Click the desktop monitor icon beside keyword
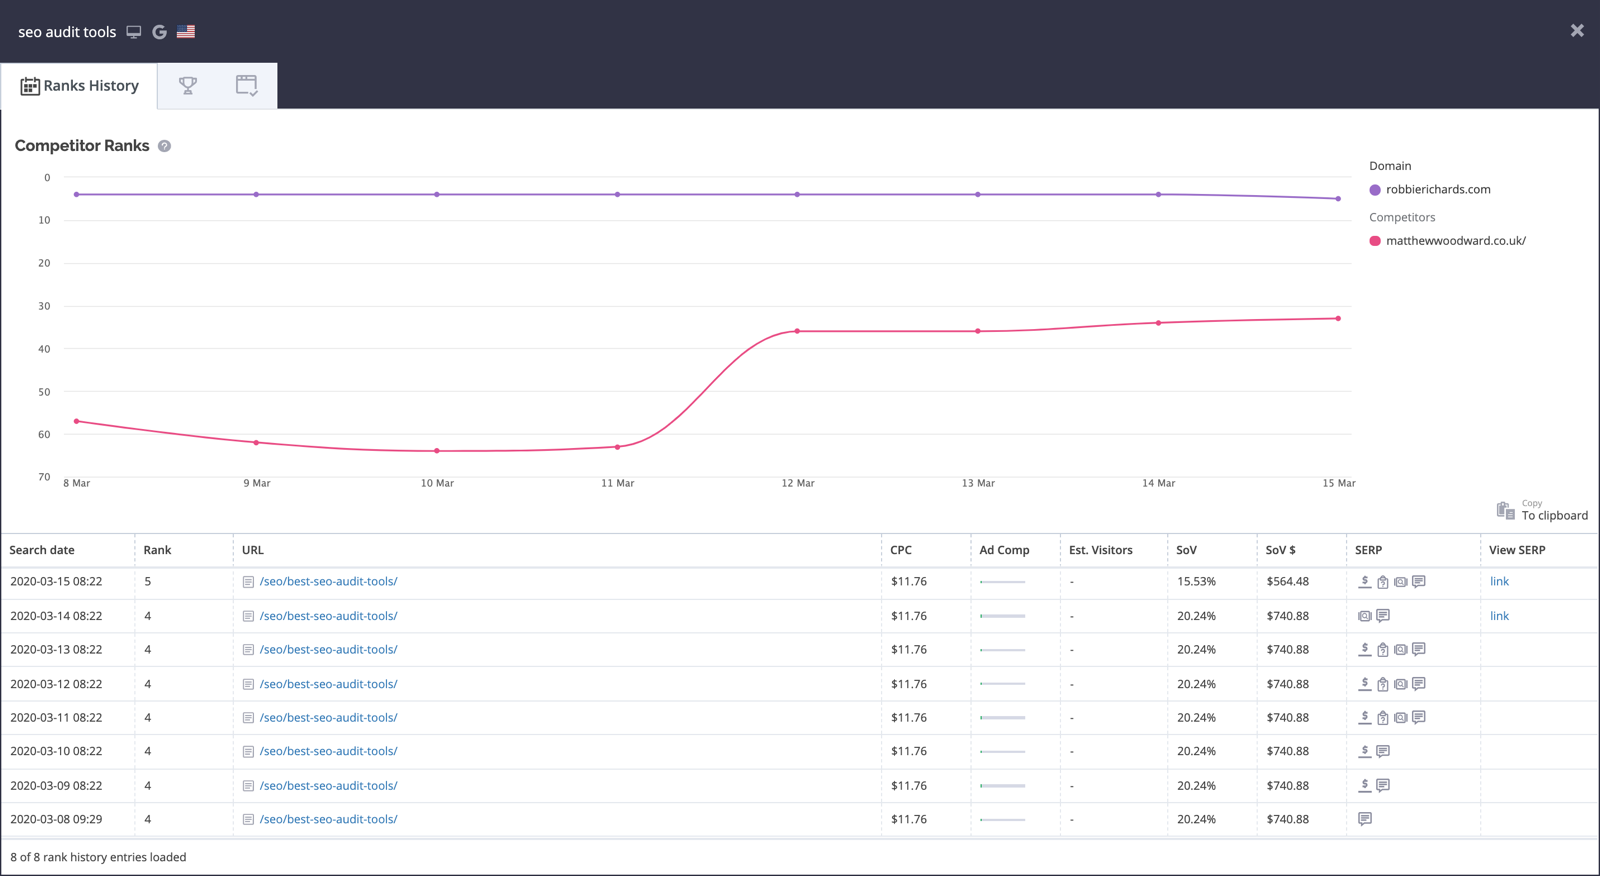The image size is (1600, 876). (x=134, y=32)
